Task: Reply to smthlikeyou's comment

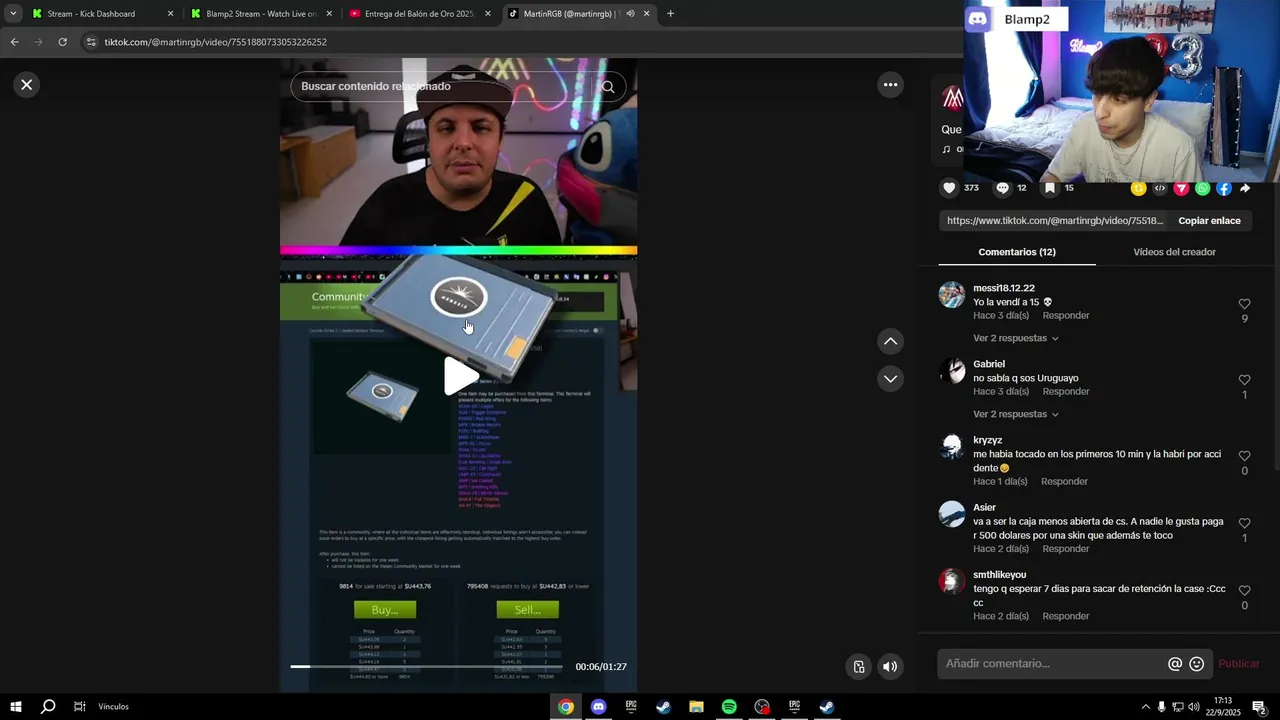Action: tap(1066, 616)
